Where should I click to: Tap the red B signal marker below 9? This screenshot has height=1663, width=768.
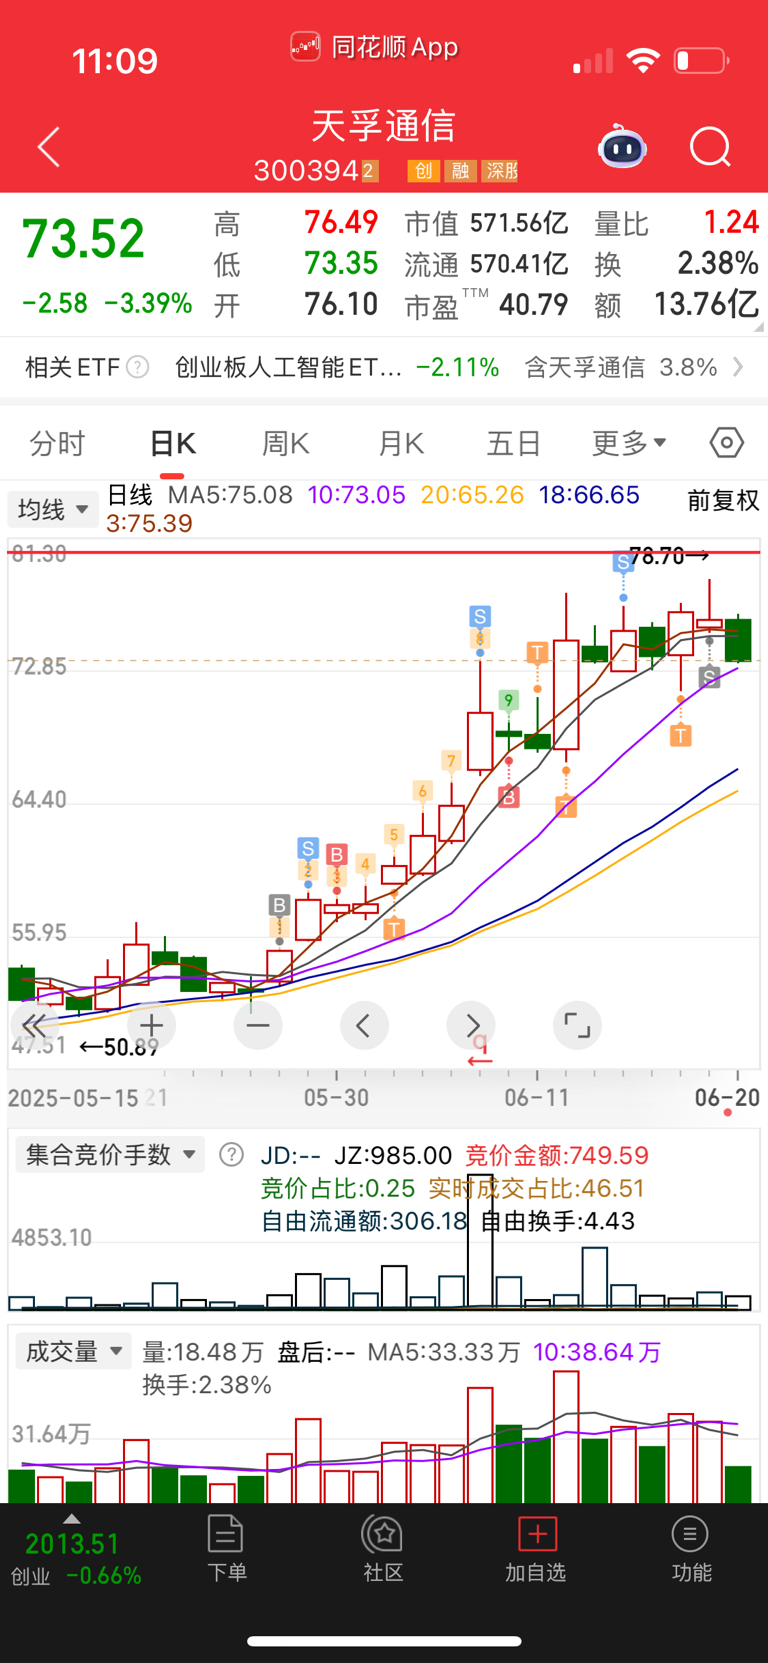(x=509, y=797)
